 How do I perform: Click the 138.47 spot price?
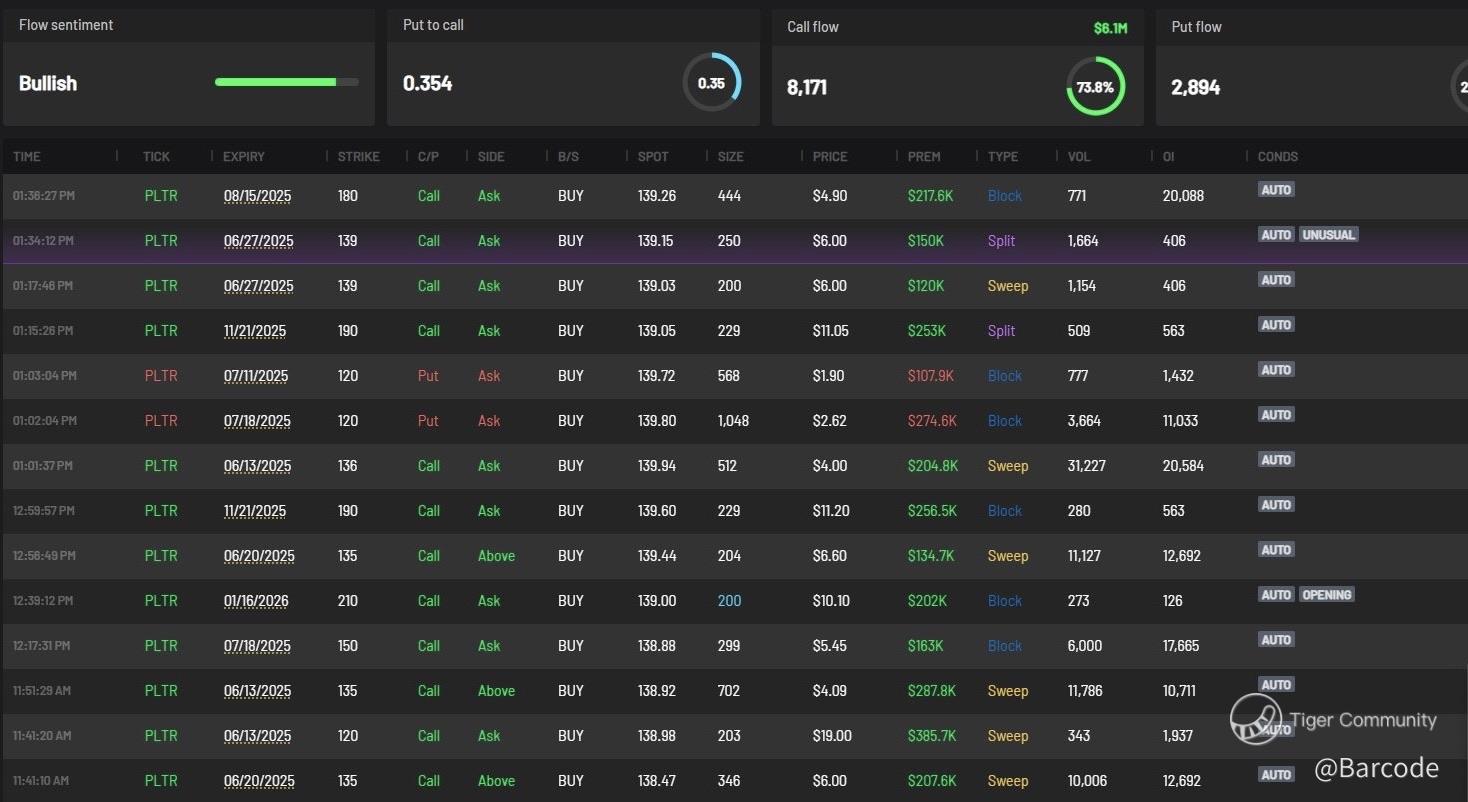pyautogui.click(x=657, y=781)
